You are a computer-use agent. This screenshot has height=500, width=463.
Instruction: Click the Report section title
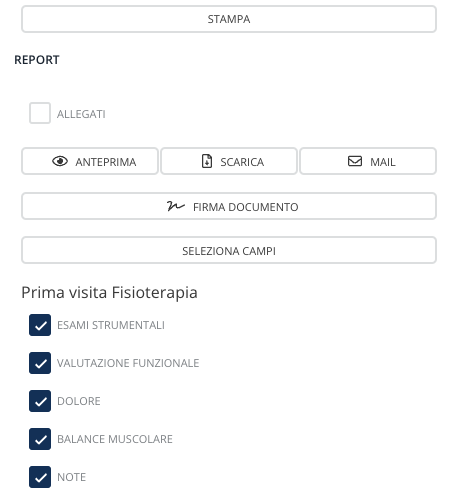coord(37,60)
